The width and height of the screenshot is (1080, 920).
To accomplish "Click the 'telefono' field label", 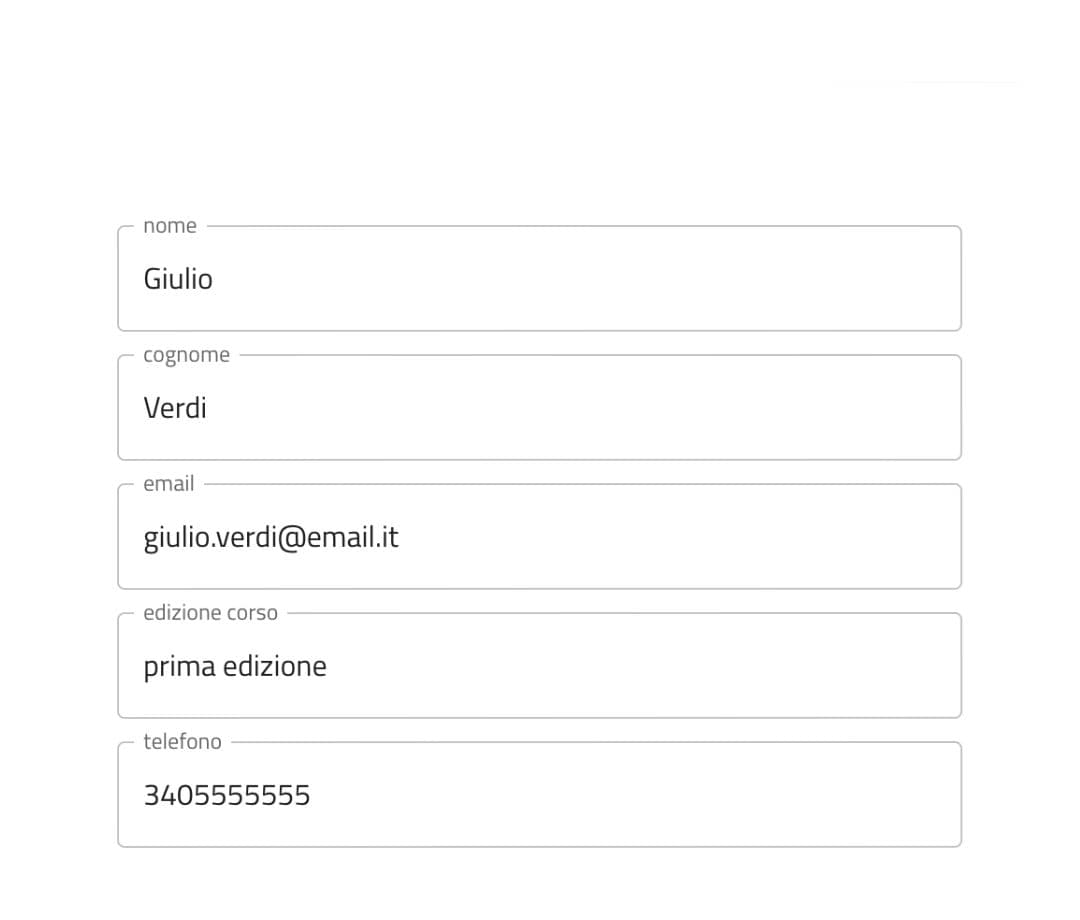I will coord(182,742).
